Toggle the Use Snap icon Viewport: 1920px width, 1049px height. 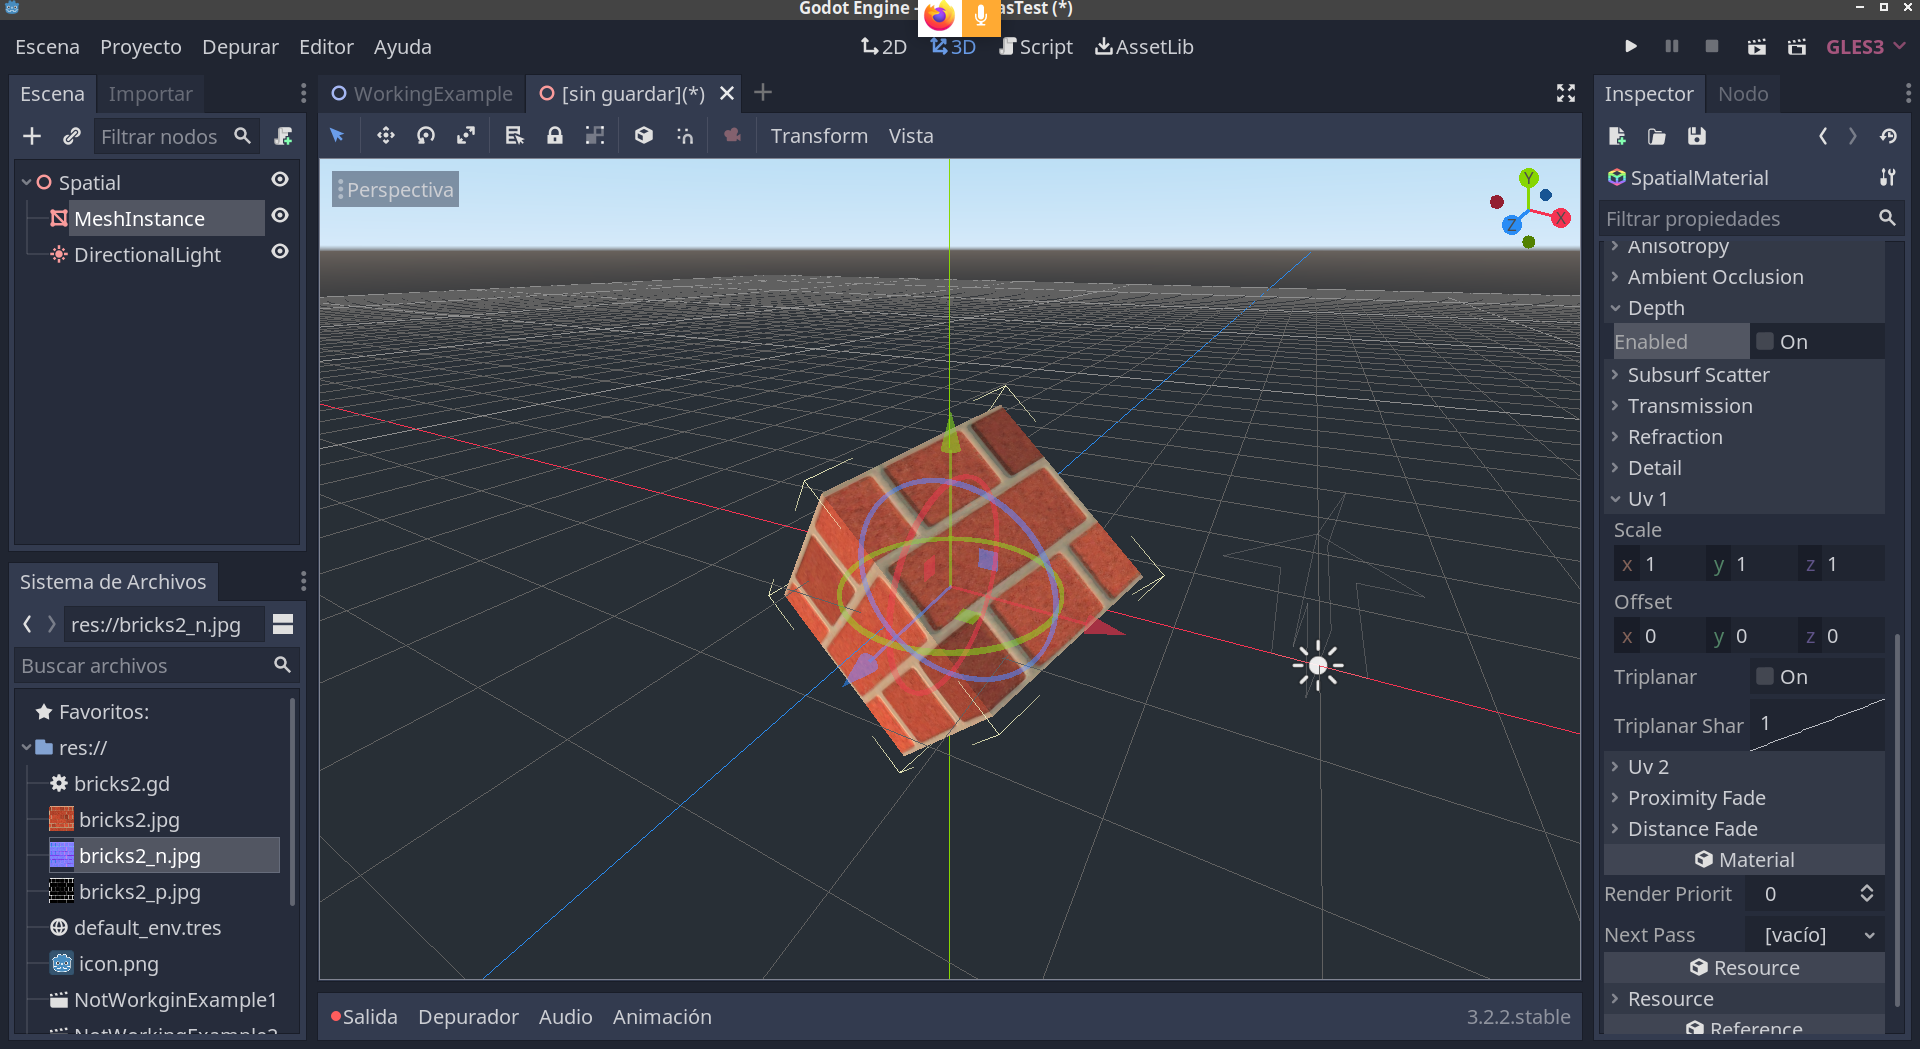(x=685, y=136)
